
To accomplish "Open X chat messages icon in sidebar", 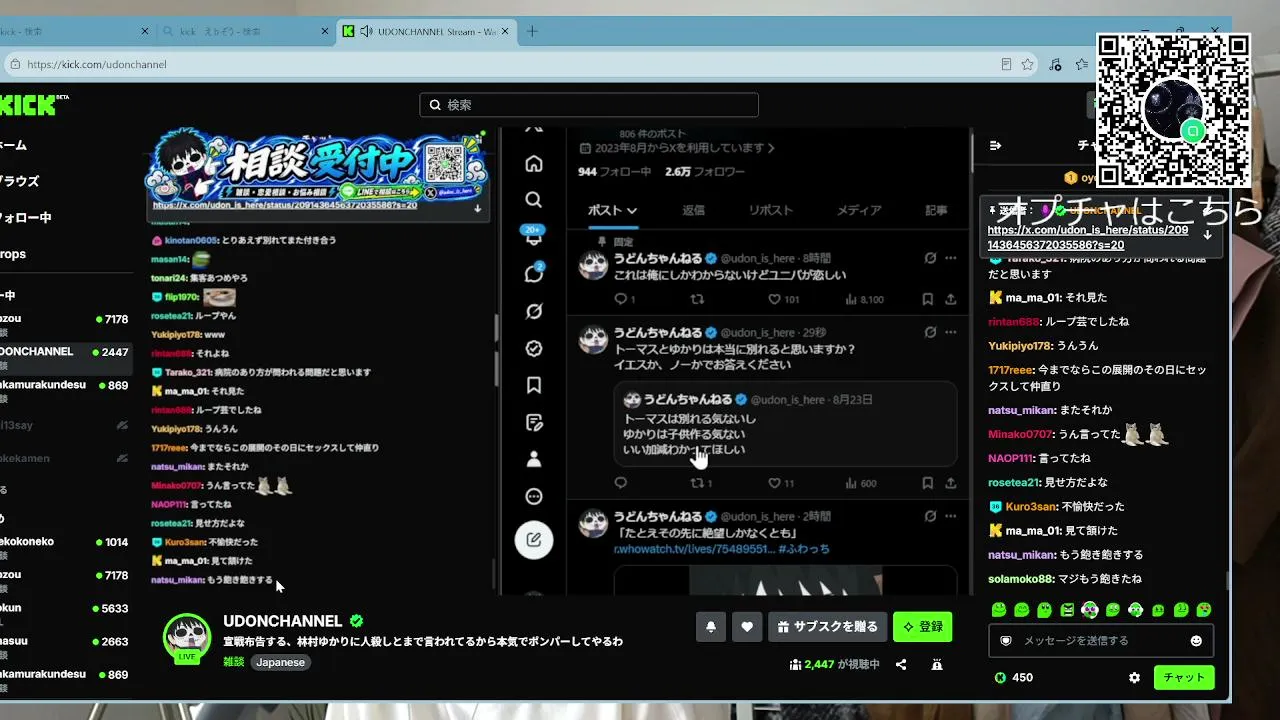I will [534, 273].
